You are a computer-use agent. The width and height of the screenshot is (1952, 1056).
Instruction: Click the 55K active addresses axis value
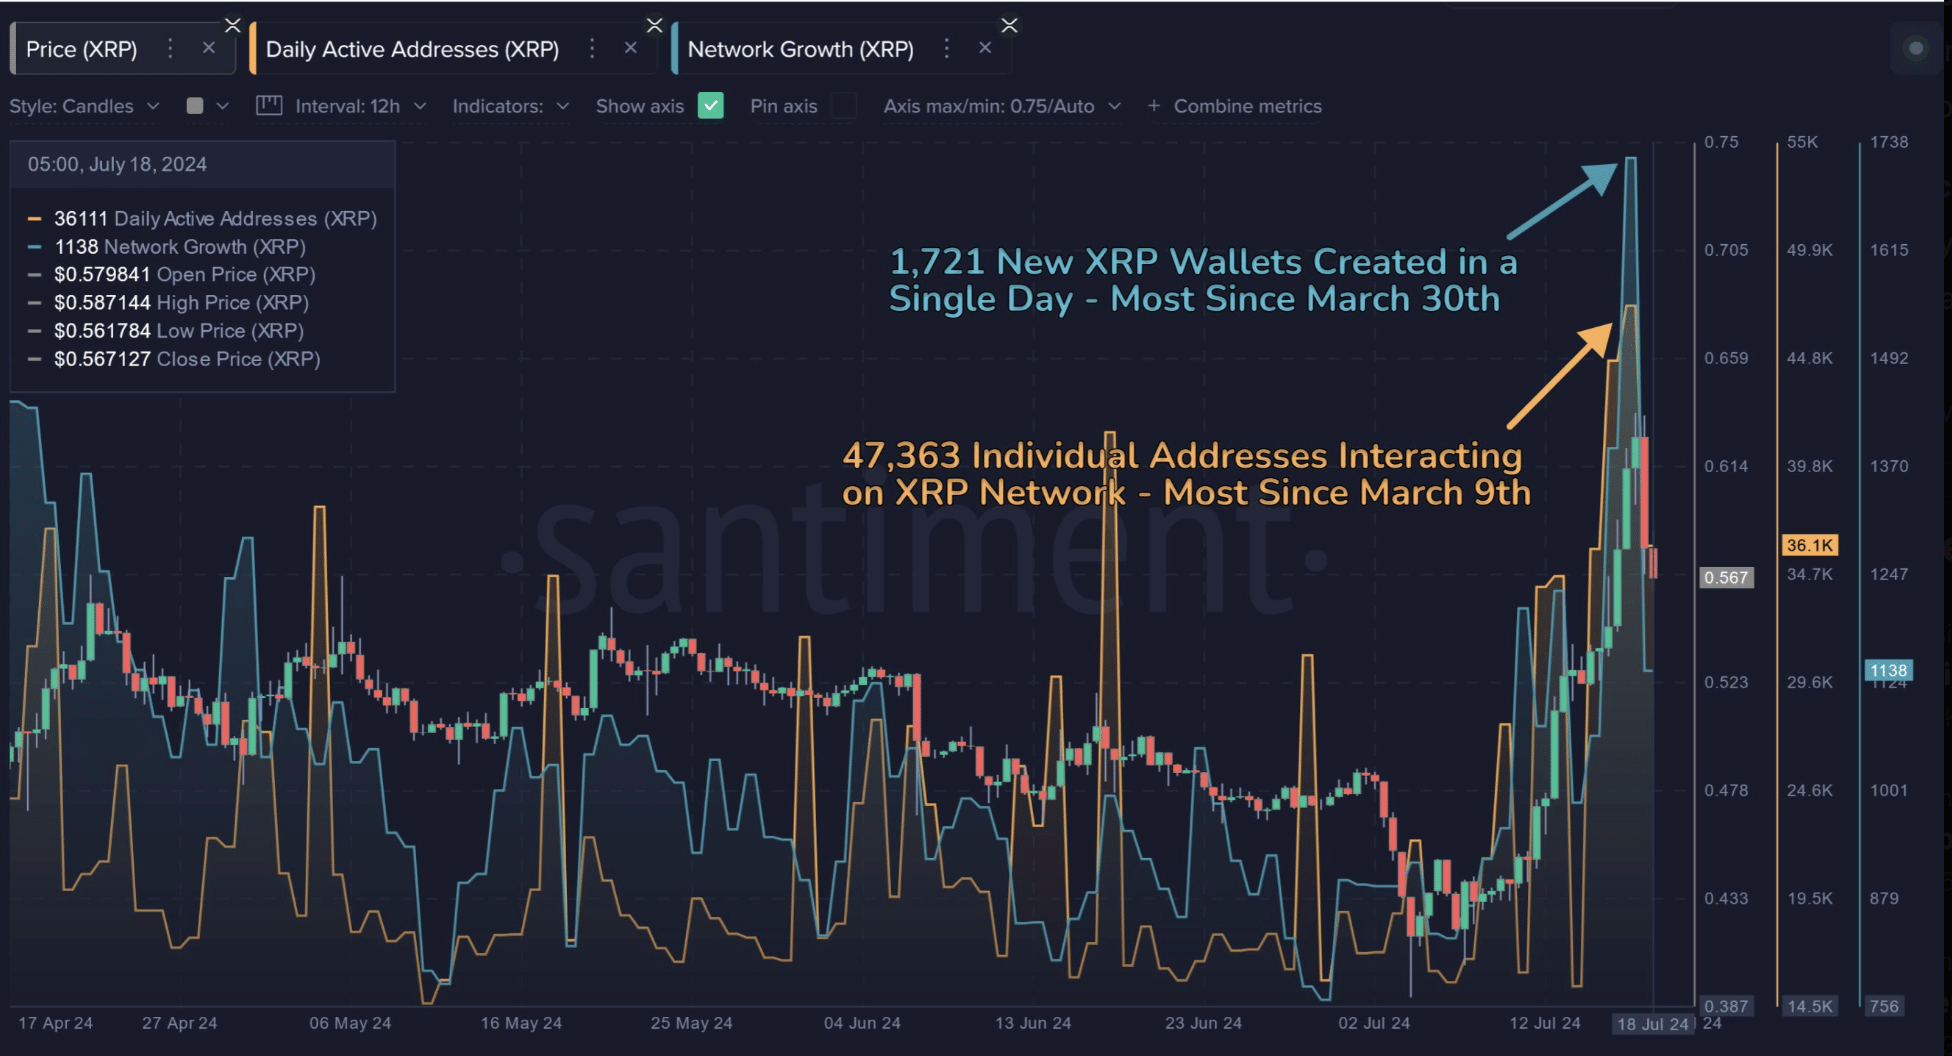[1802, 142]
